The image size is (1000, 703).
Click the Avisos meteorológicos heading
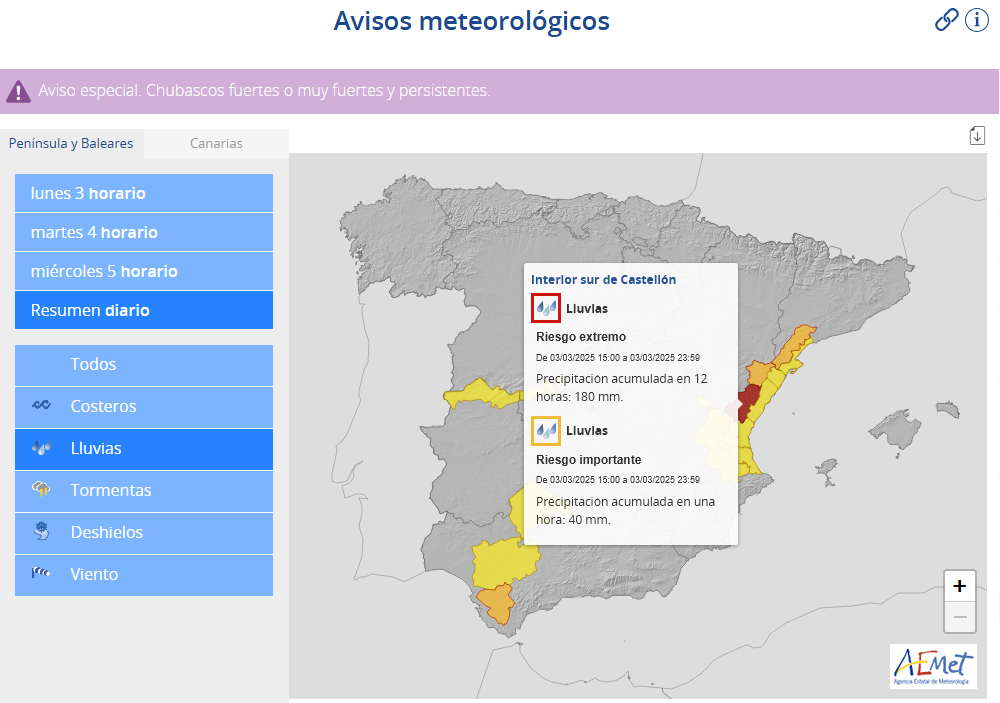click(x=472, y=20)
